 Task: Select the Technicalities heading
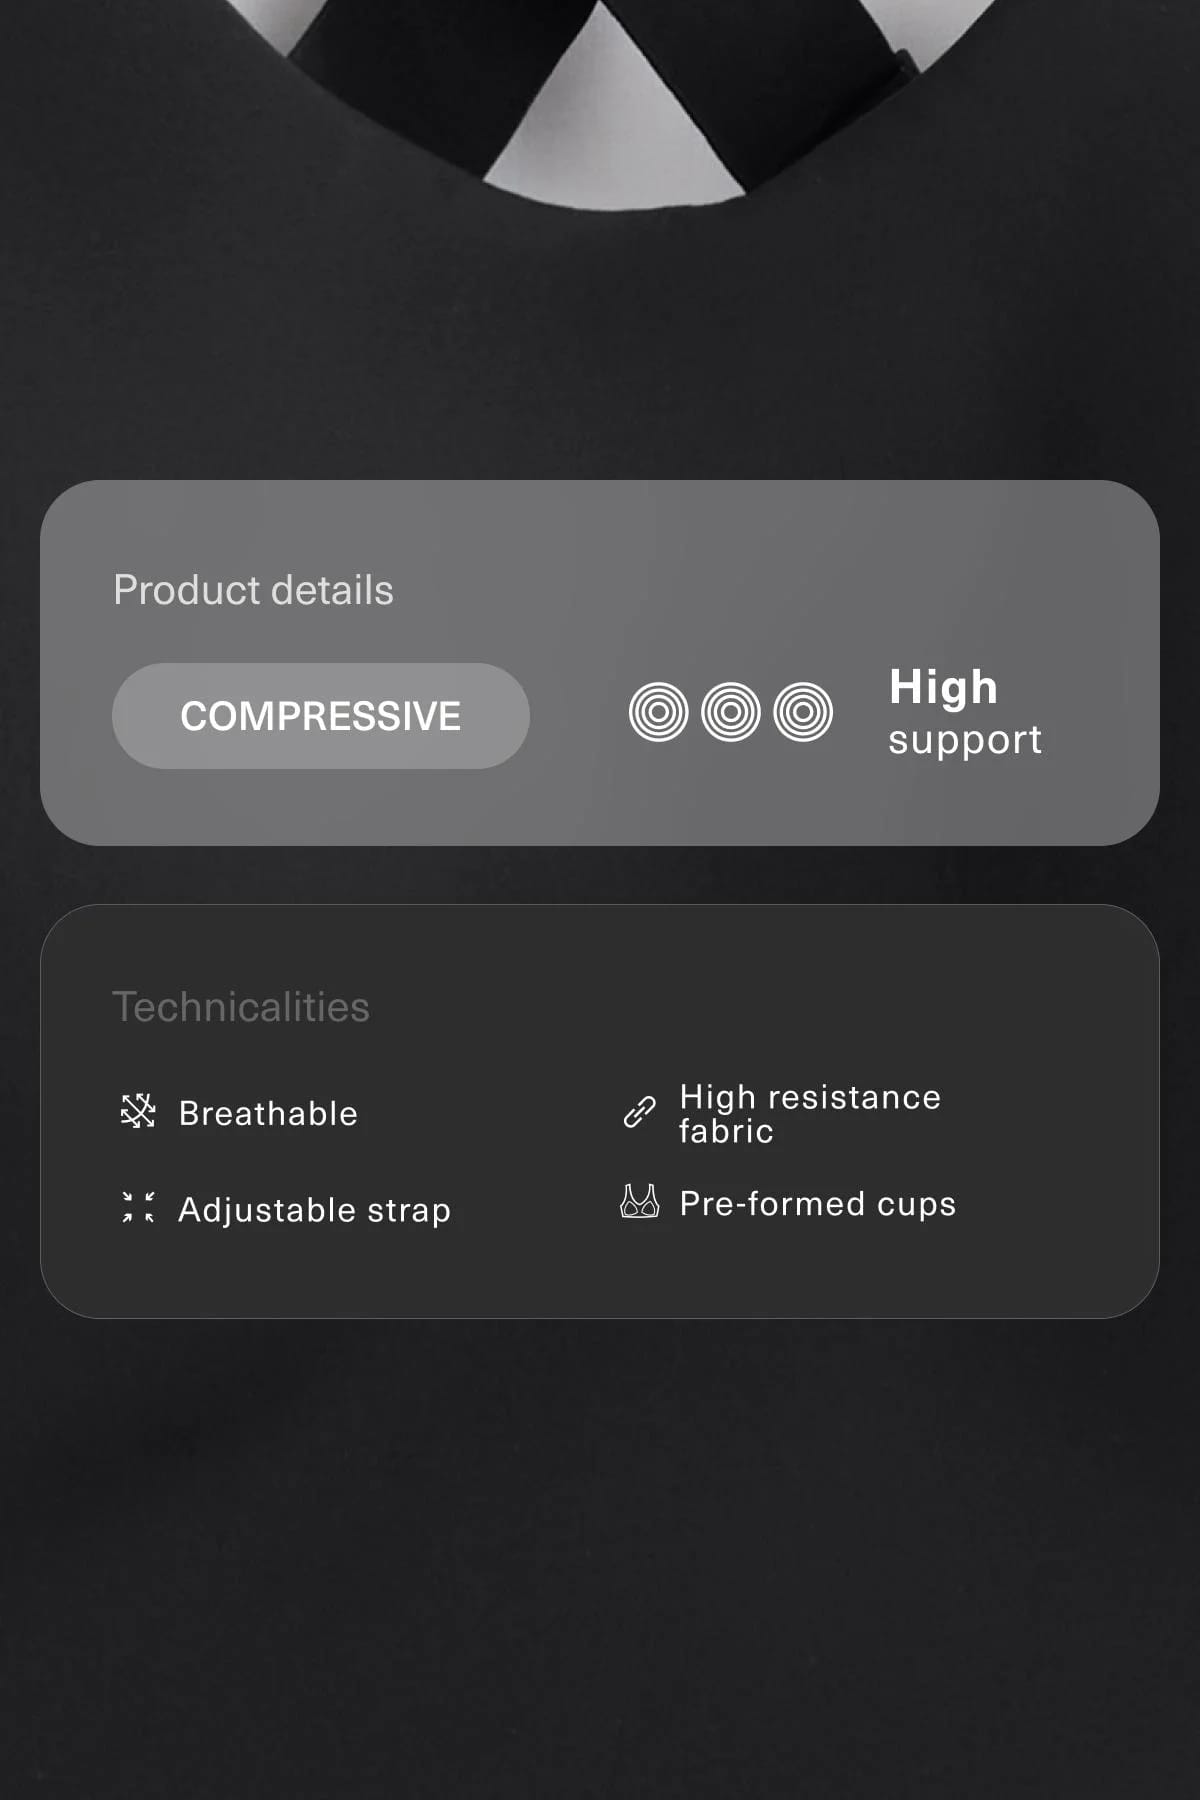[241, 1007]
